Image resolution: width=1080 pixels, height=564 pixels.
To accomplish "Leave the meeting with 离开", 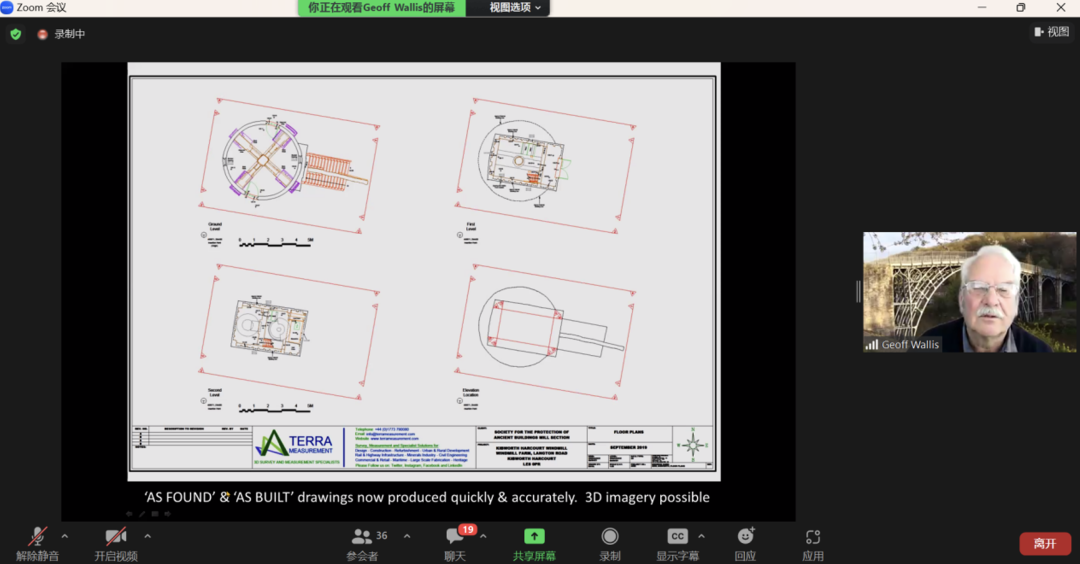I will click(1045, 543).
